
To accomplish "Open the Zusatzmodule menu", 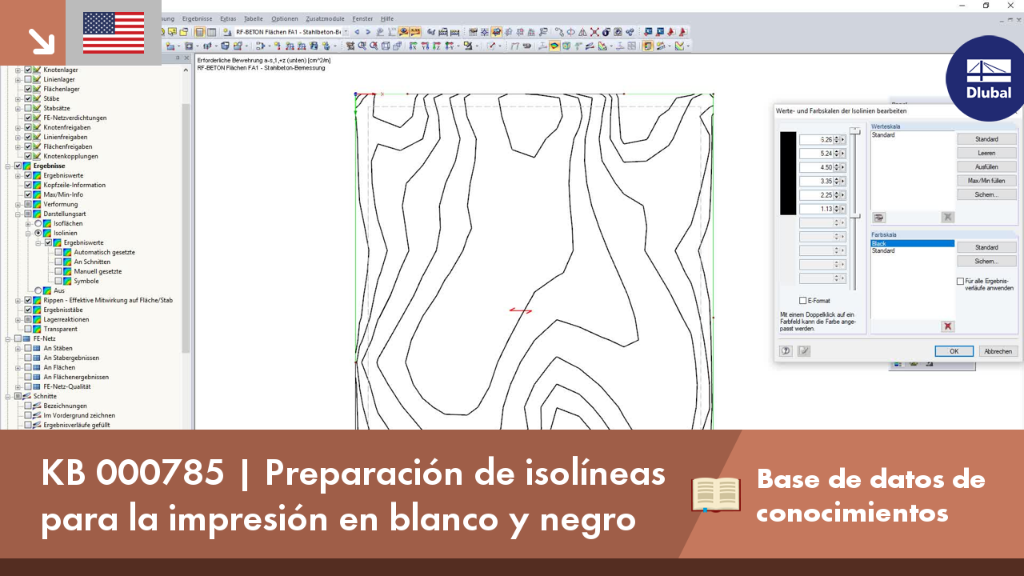I will point(325,19).
